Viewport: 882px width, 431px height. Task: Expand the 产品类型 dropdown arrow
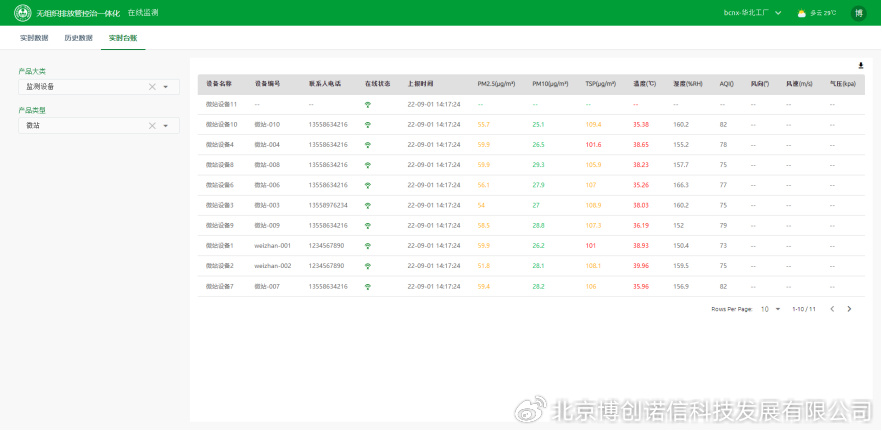coord(165,126)
